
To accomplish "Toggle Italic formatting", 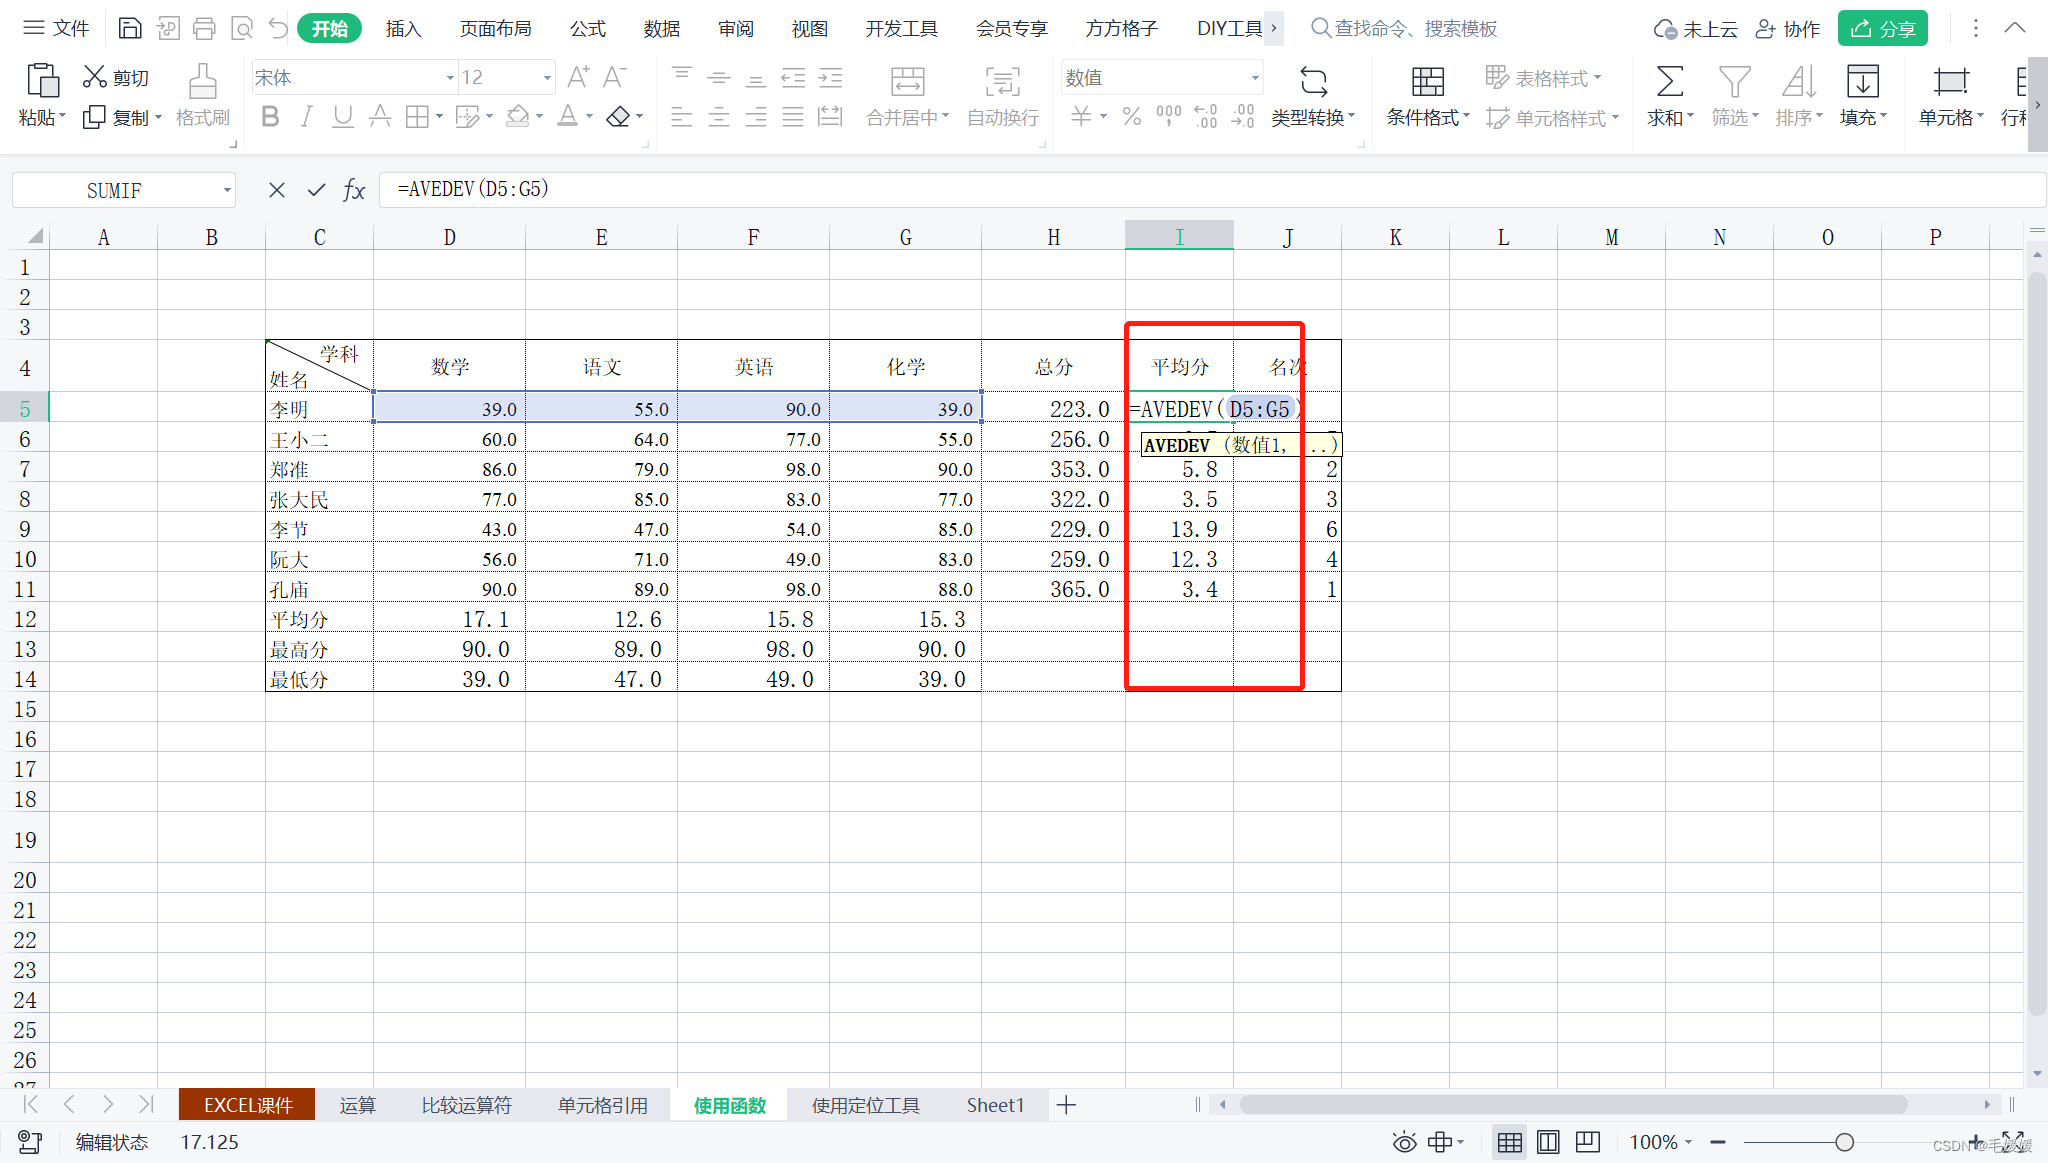I will pyautogui.click(x=306, y=117).
